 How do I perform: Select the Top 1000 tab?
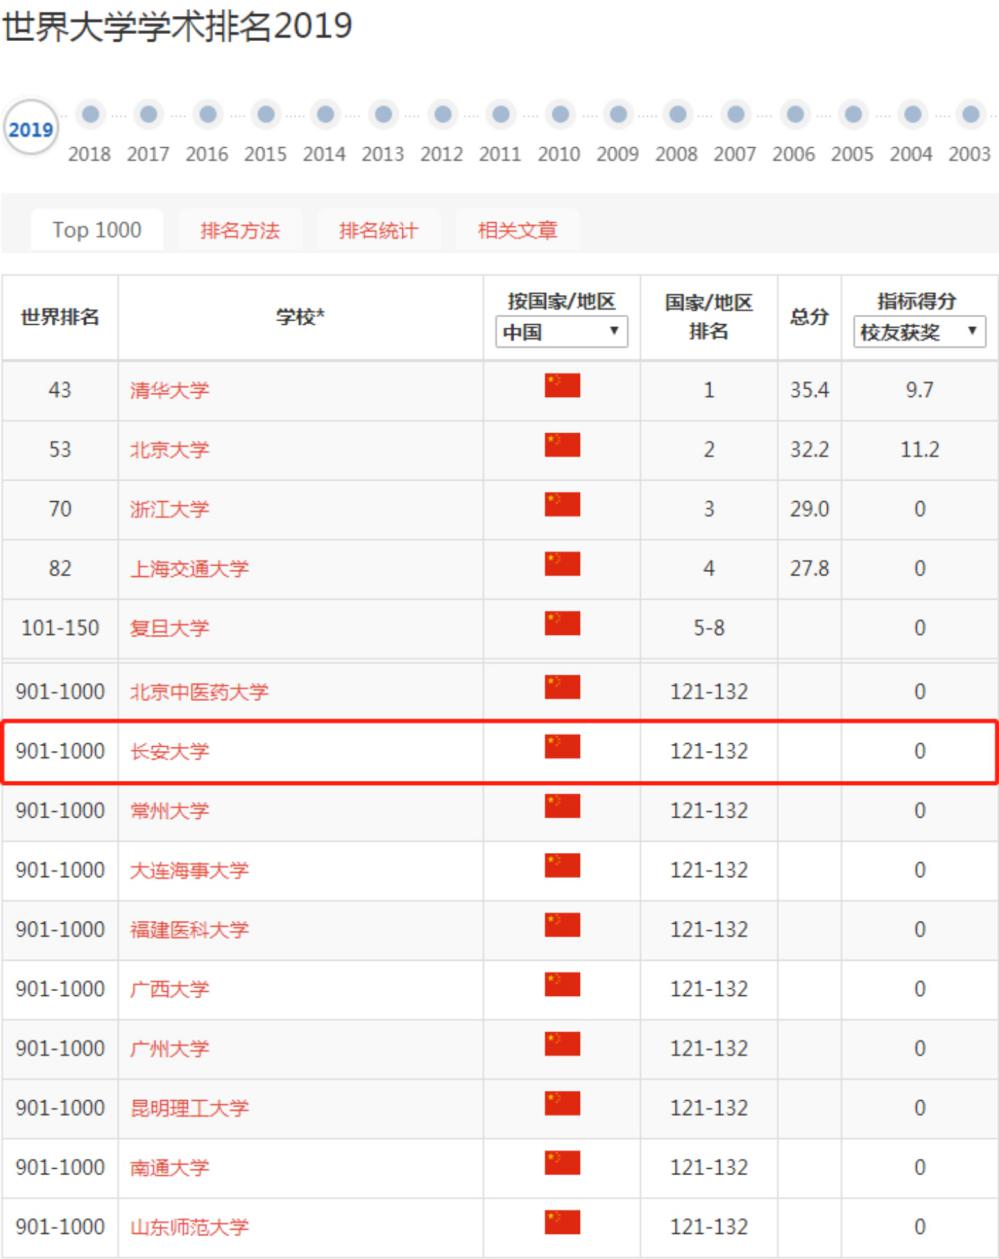96,229
